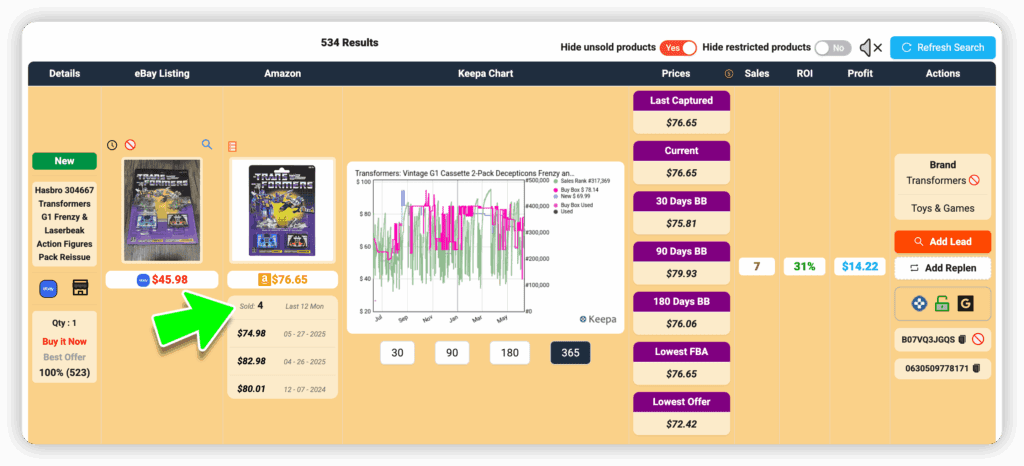The image size is (1024, 466).
Task: Click the green New condition badge
Action: click(65, 161)
